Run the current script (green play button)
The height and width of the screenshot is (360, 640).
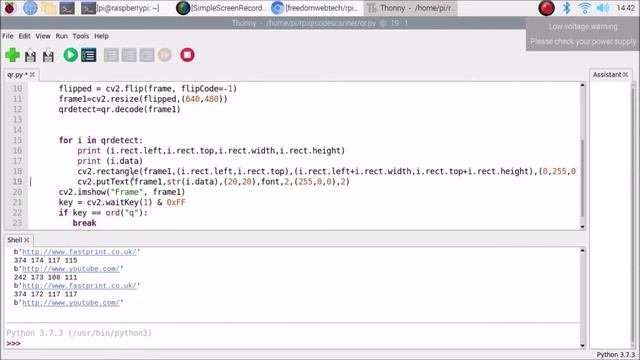(x=71, y=55)
